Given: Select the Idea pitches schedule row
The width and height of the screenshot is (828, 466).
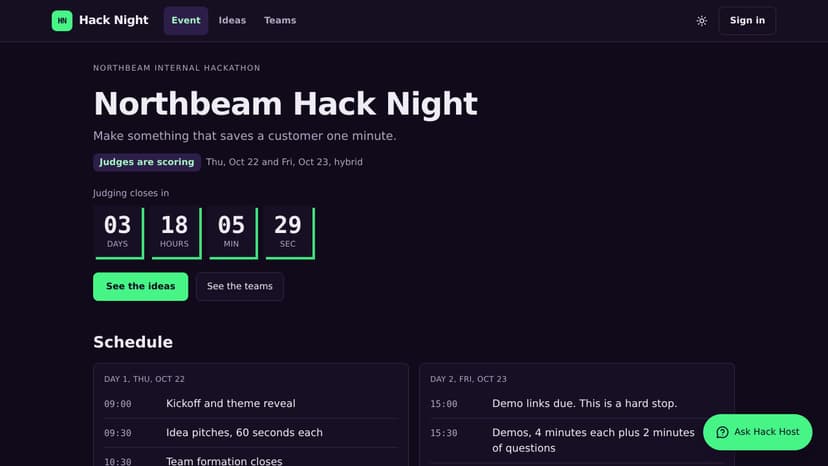Looking at the screenshot, I should point(251,433).
